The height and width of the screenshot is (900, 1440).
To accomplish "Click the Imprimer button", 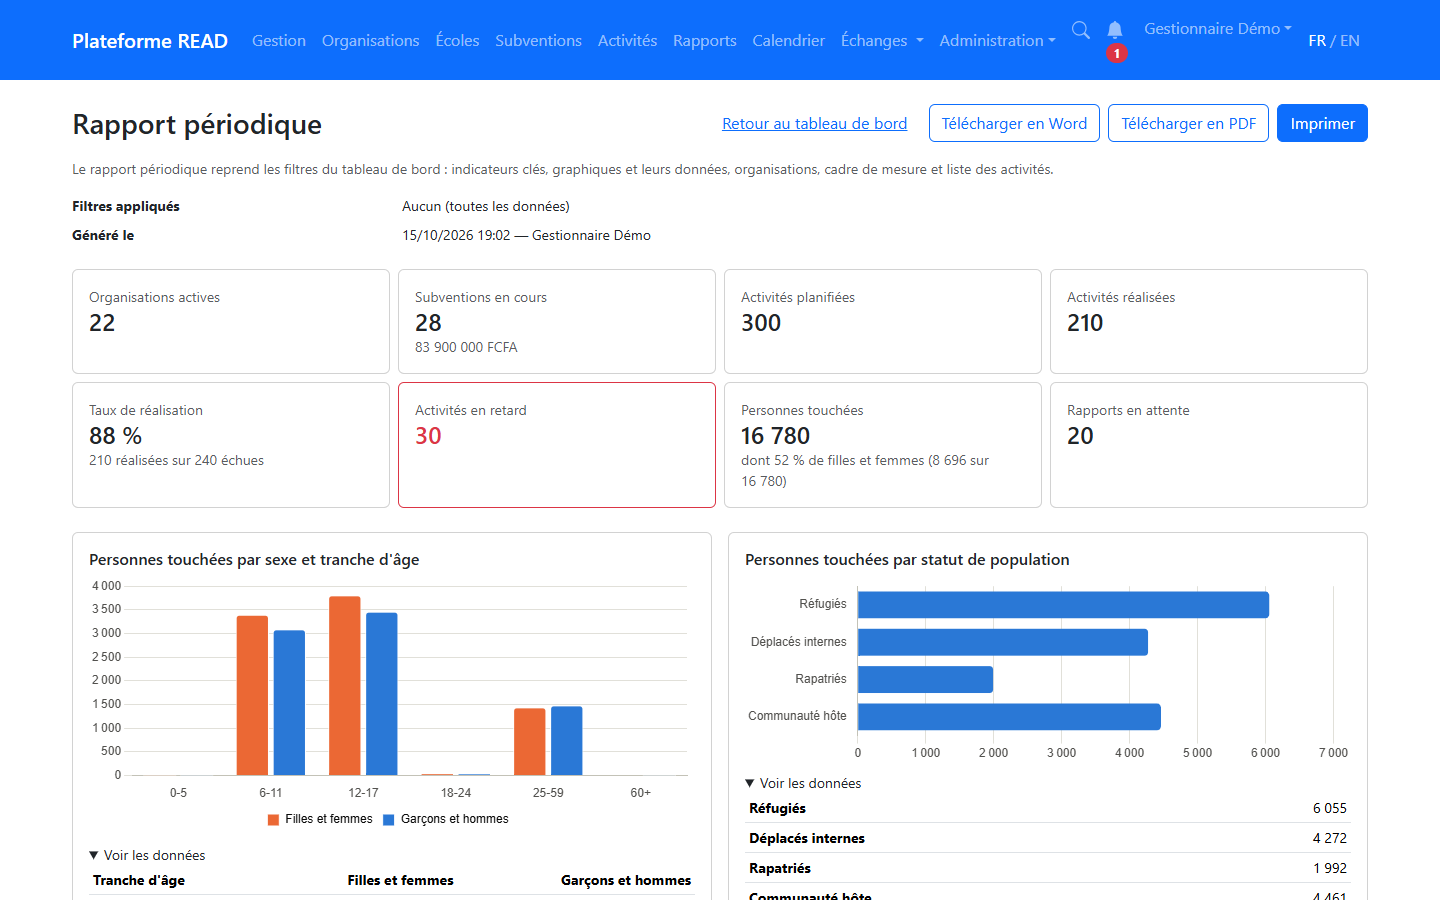I will [1322, 123].
